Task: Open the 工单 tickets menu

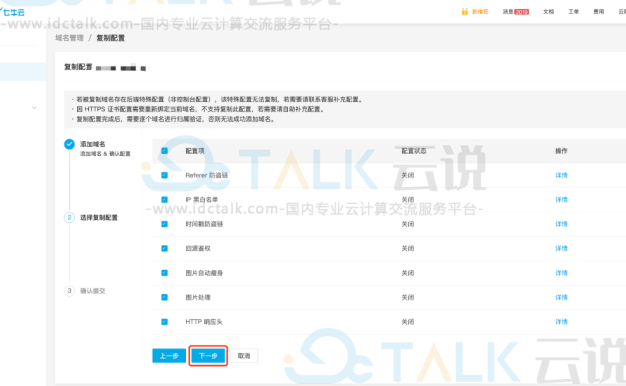Action: pyautogui.click(x=573, y=12)
